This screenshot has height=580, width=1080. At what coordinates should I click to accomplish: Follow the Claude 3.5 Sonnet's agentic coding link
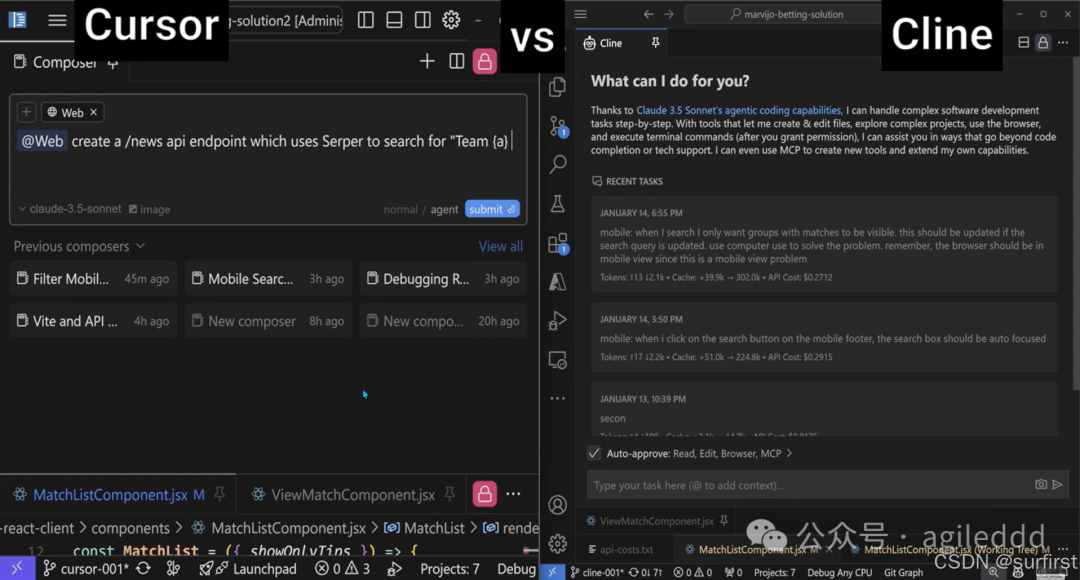[739, 110]
